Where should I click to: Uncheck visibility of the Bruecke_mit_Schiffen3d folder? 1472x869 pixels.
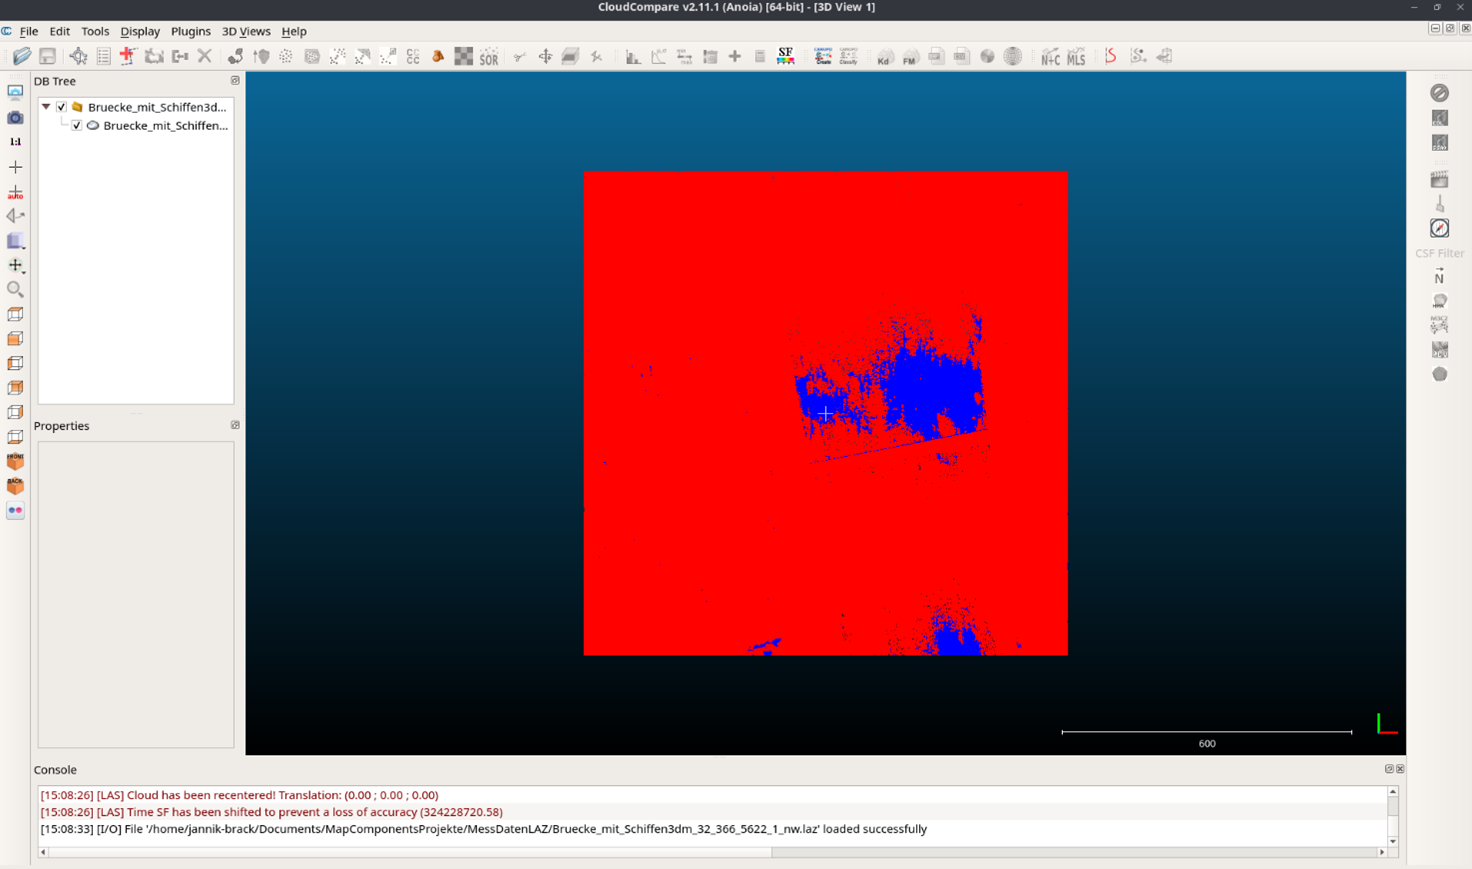[x=61, y=107]
